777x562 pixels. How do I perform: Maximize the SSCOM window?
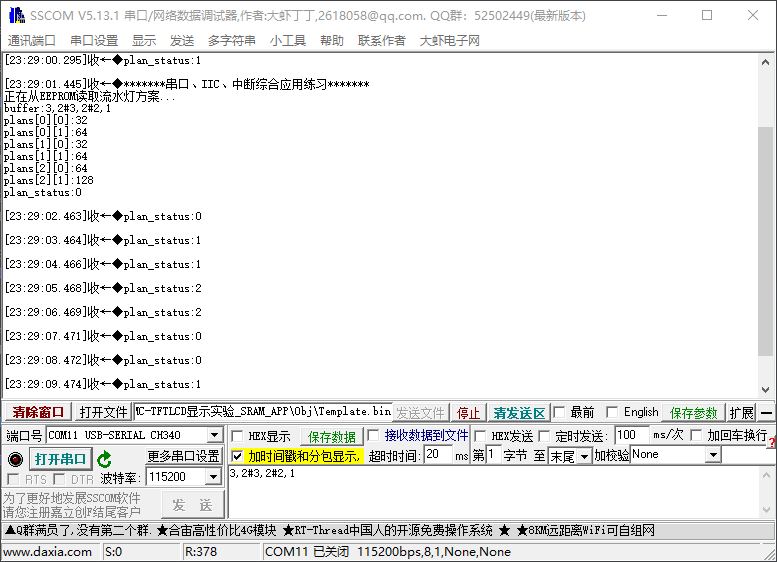coord(707,15)
